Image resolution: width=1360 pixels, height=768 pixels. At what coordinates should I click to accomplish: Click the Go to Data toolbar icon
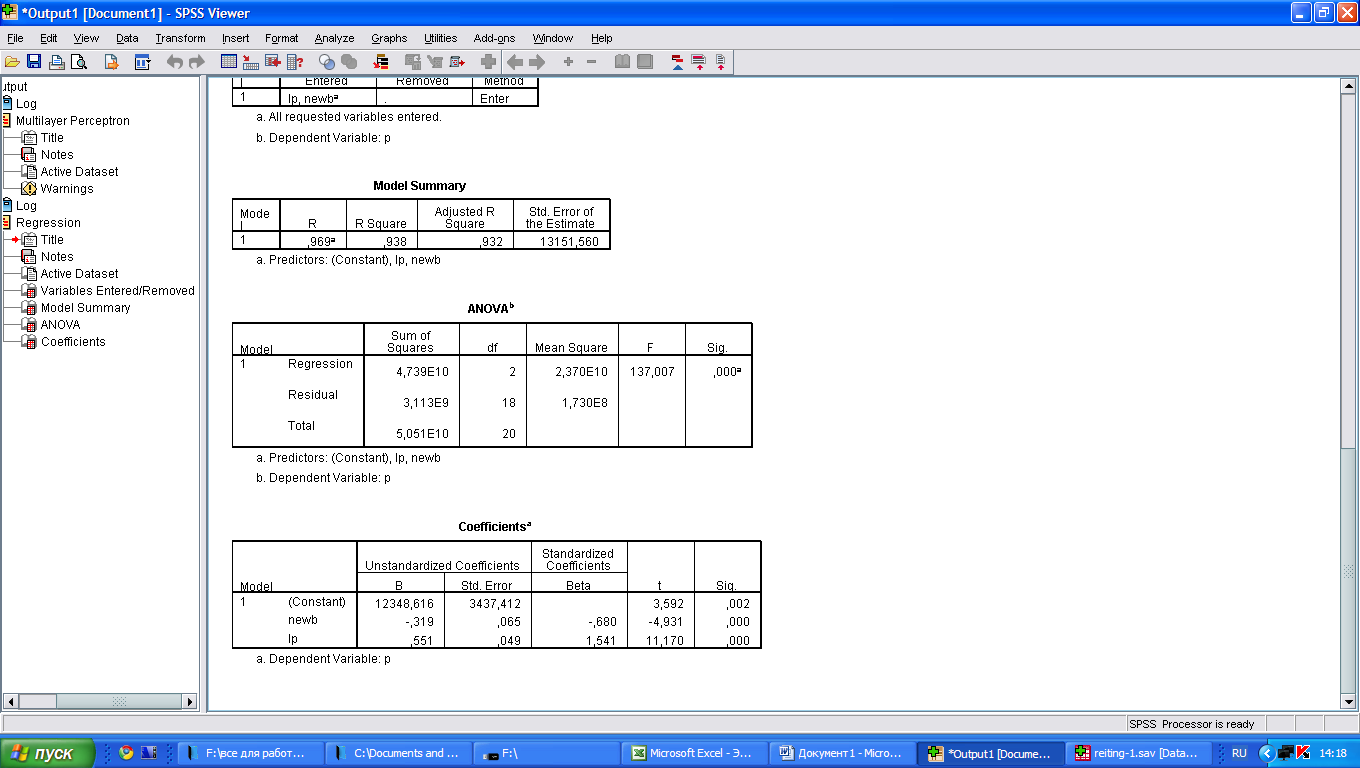point(229,62)
